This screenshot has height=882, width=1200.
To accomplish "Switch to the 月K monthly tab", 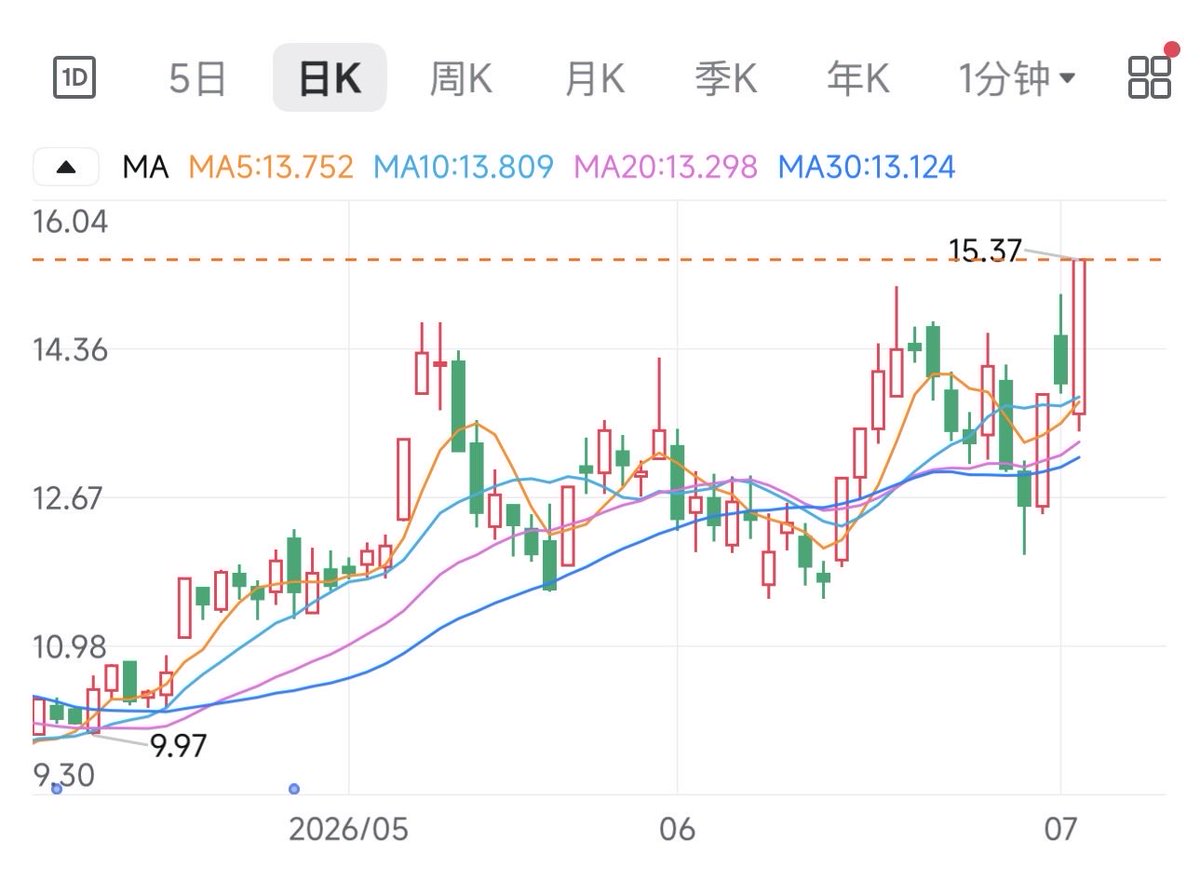I will pos(595,77).
